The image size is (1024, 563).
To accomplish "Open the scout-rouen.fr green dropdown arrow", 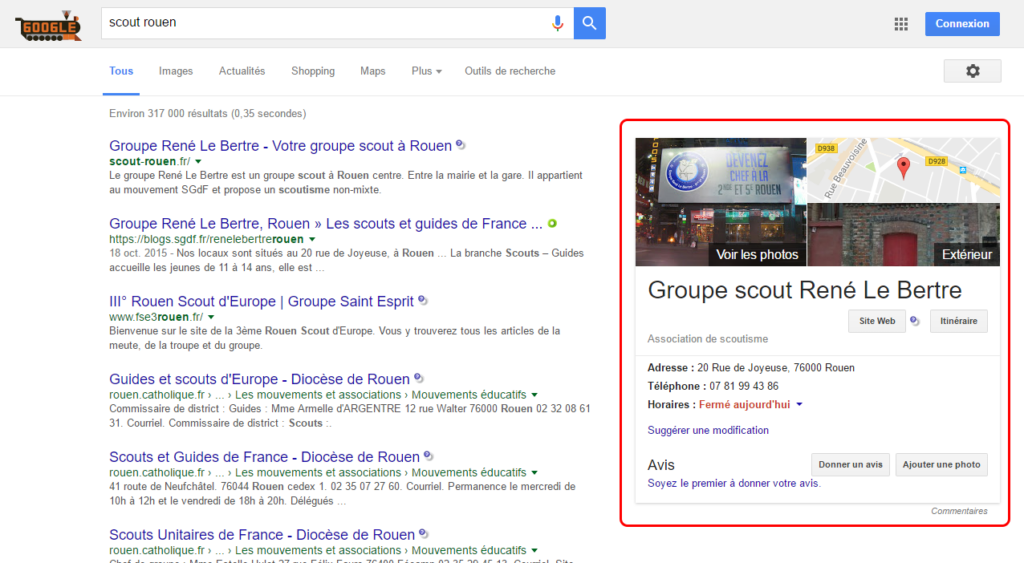I will point(198,161).
